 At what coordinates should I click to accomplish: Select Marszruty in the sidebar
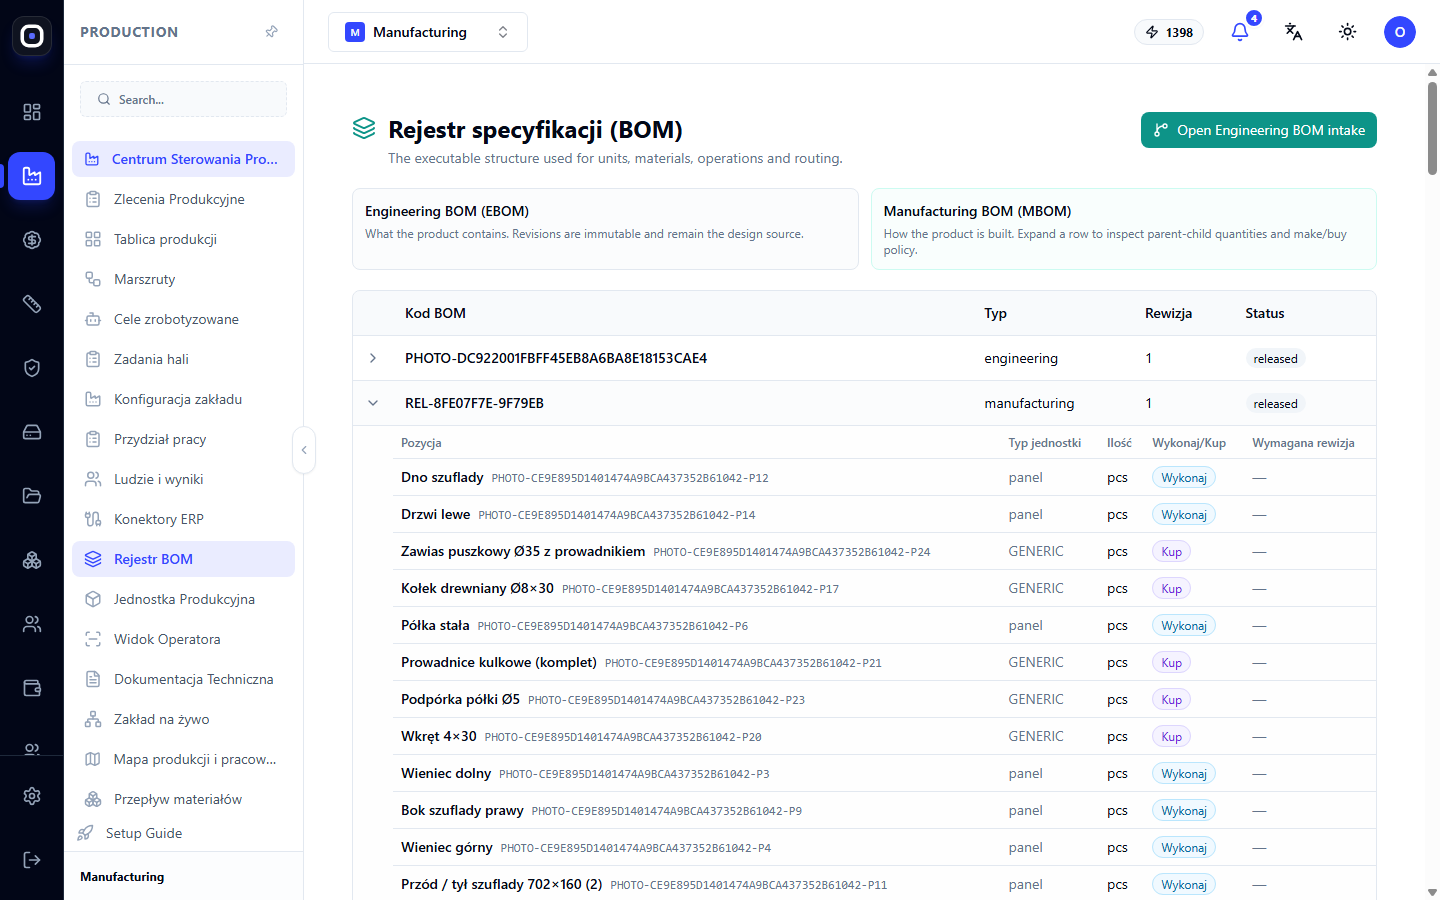(x=184, y=279)
